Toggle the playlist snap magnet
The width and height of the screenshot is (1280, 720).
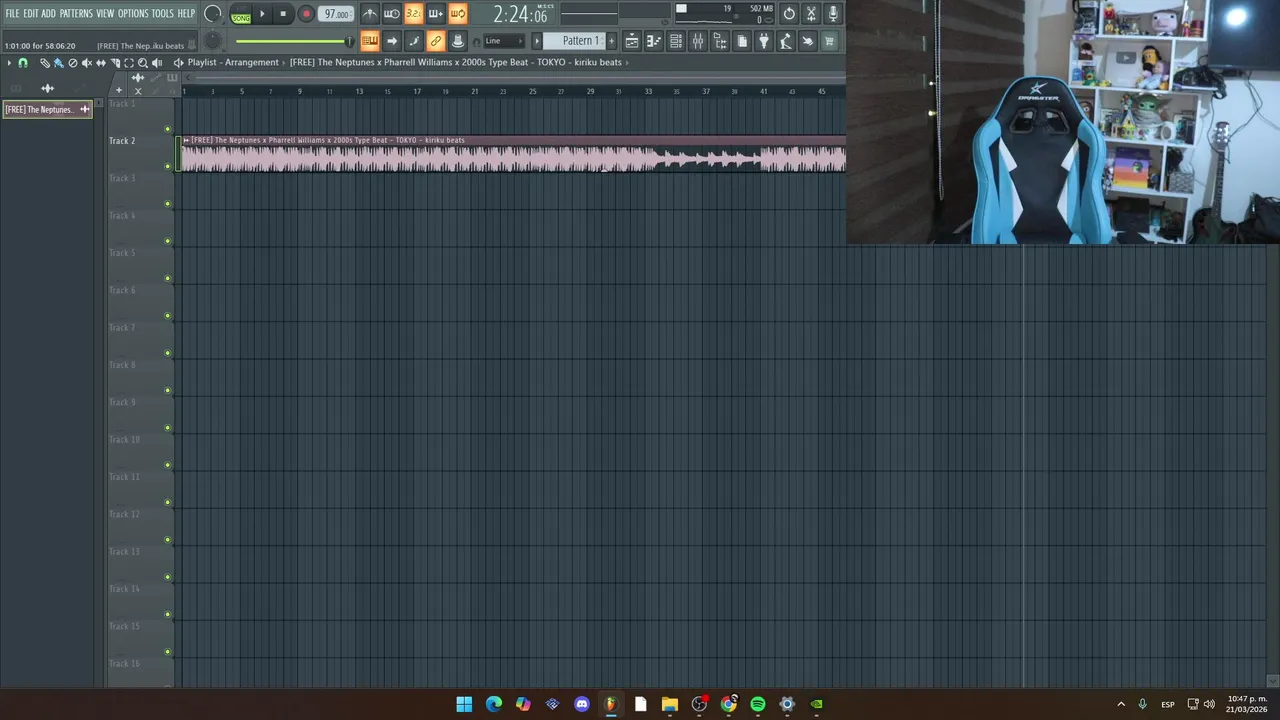click(23, 63)
